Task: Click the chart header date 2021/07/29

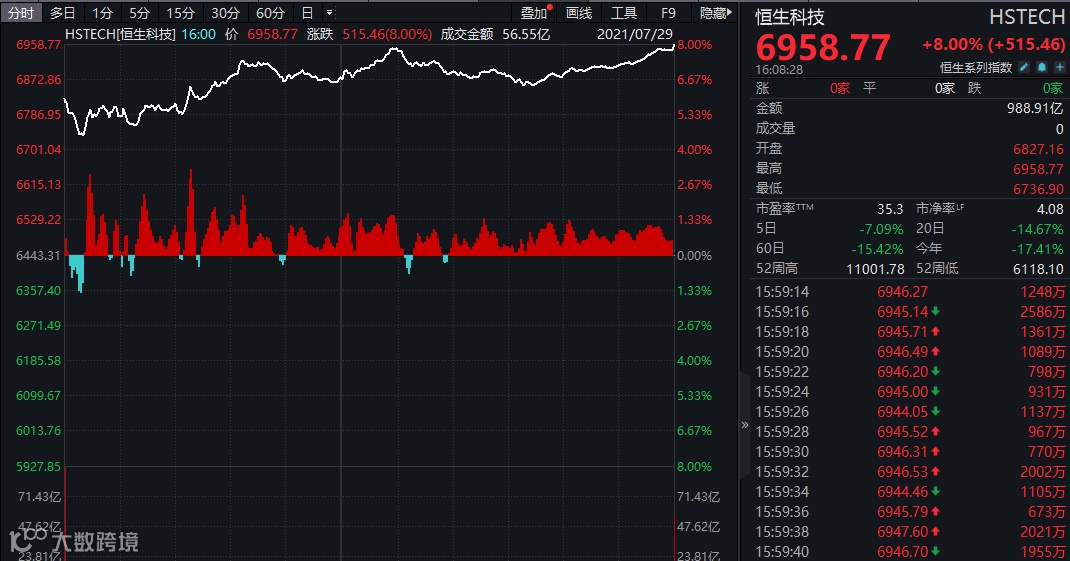Action: 635,34
